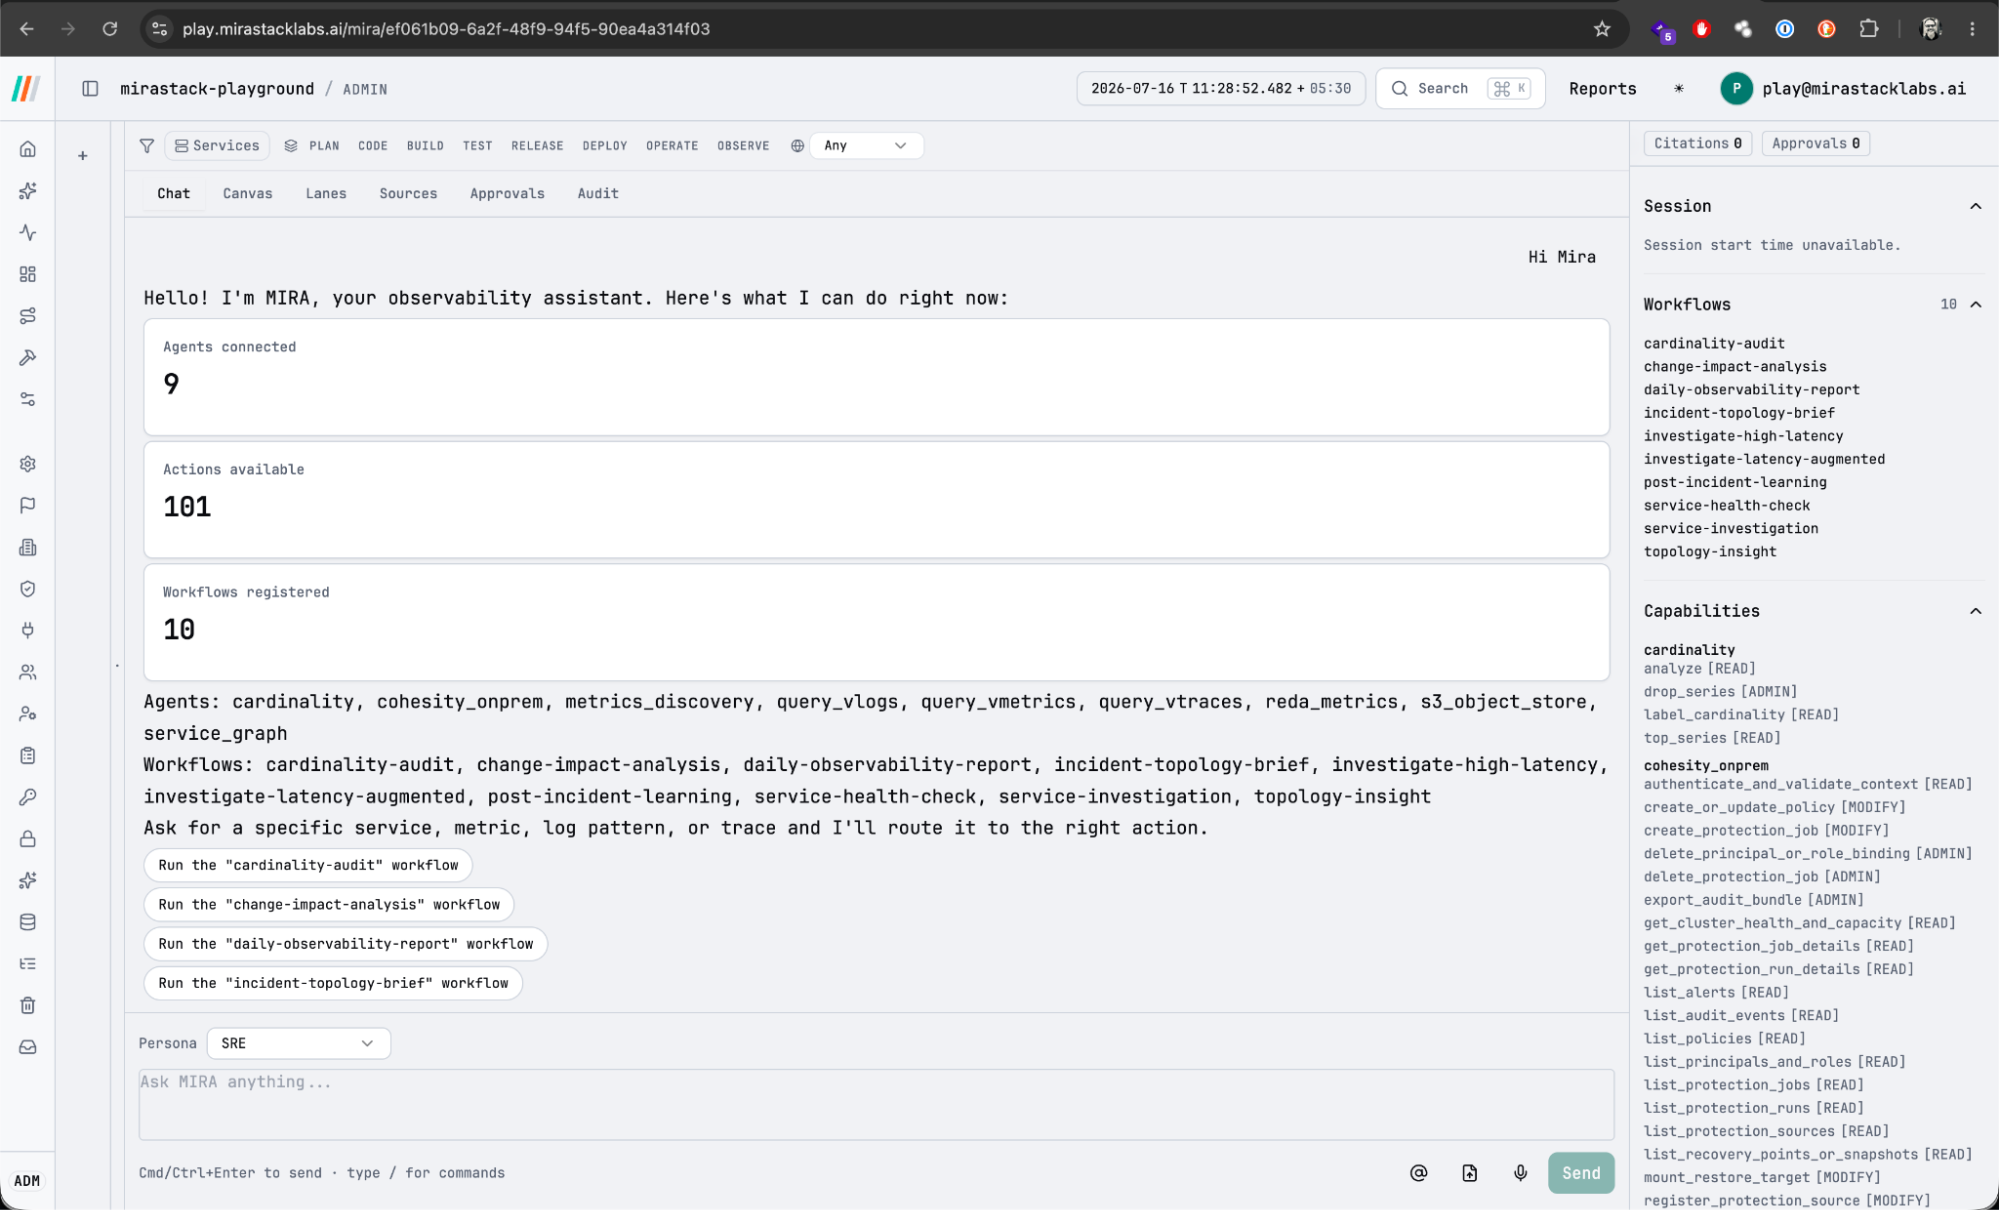This screenshot has width=1999, height=1211.
Task: Click the plus icon to start new chat
Action: point(83,156)
